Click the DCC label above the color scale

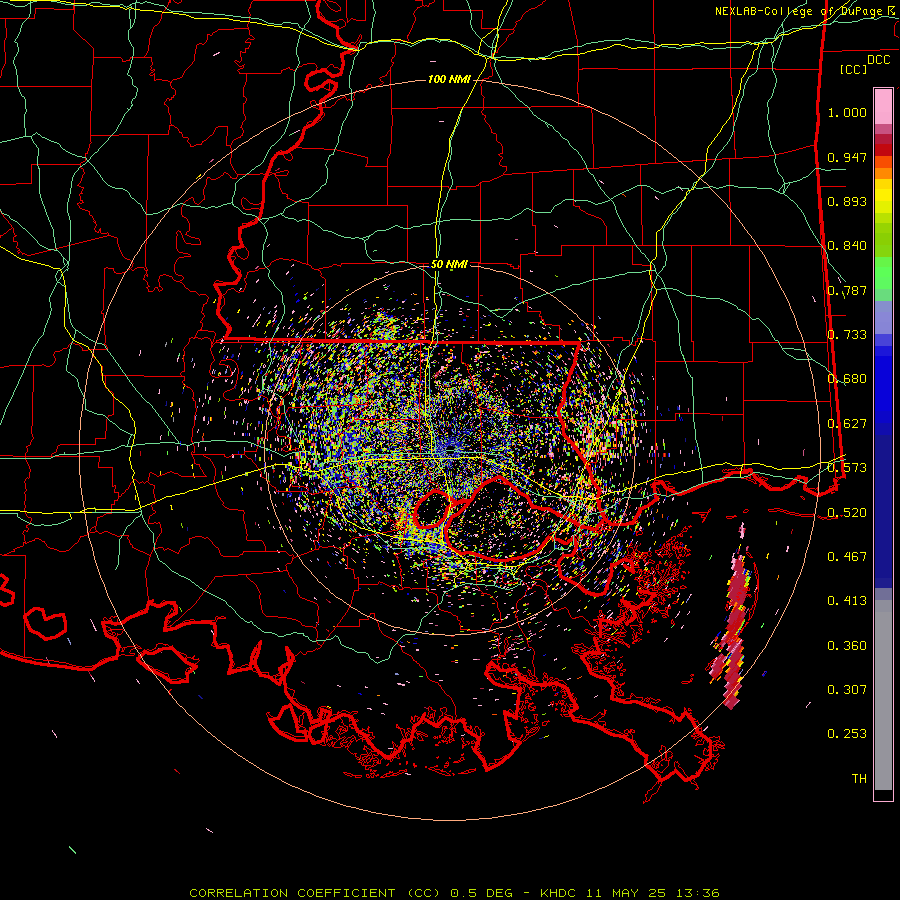878,60
